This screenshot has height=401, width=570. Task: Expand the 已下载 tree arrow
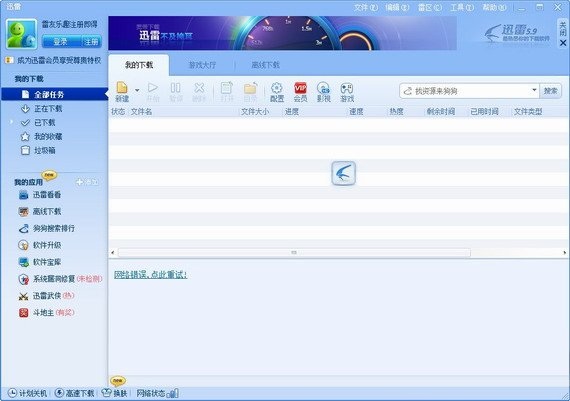pyautogui.click(x=11, y=122)
